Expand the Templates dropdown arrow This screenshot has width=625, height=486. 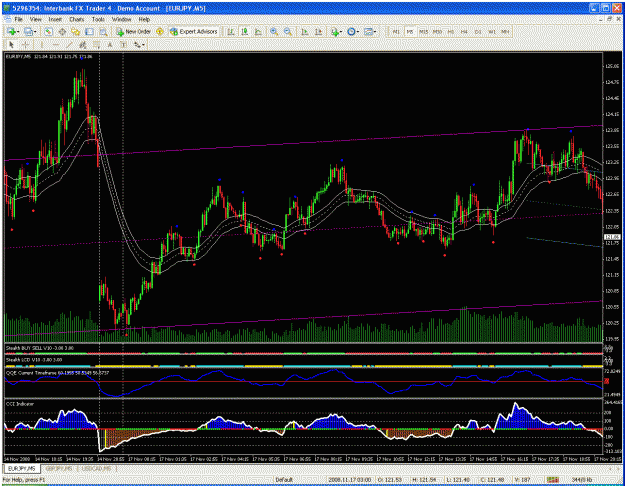click(x=375, y=31)
